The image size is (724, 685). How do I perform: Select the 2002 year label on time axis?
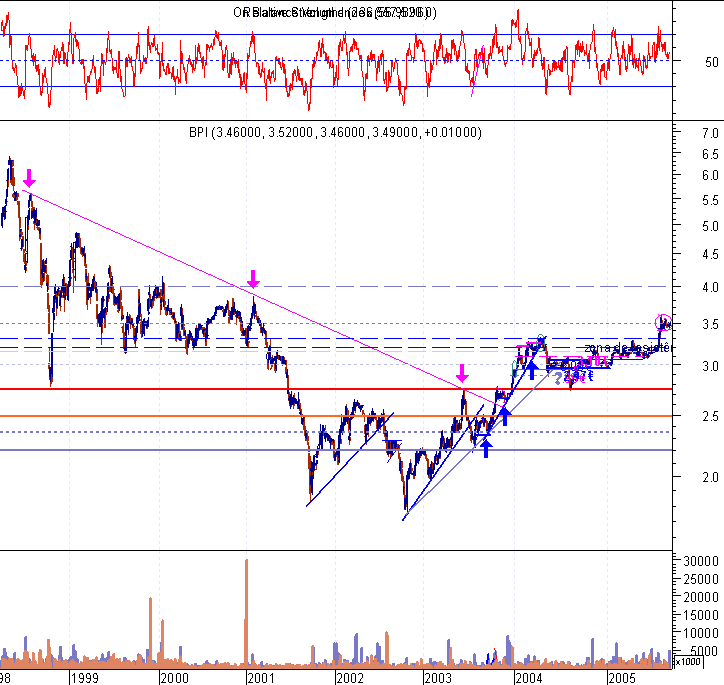pos(350,678)
